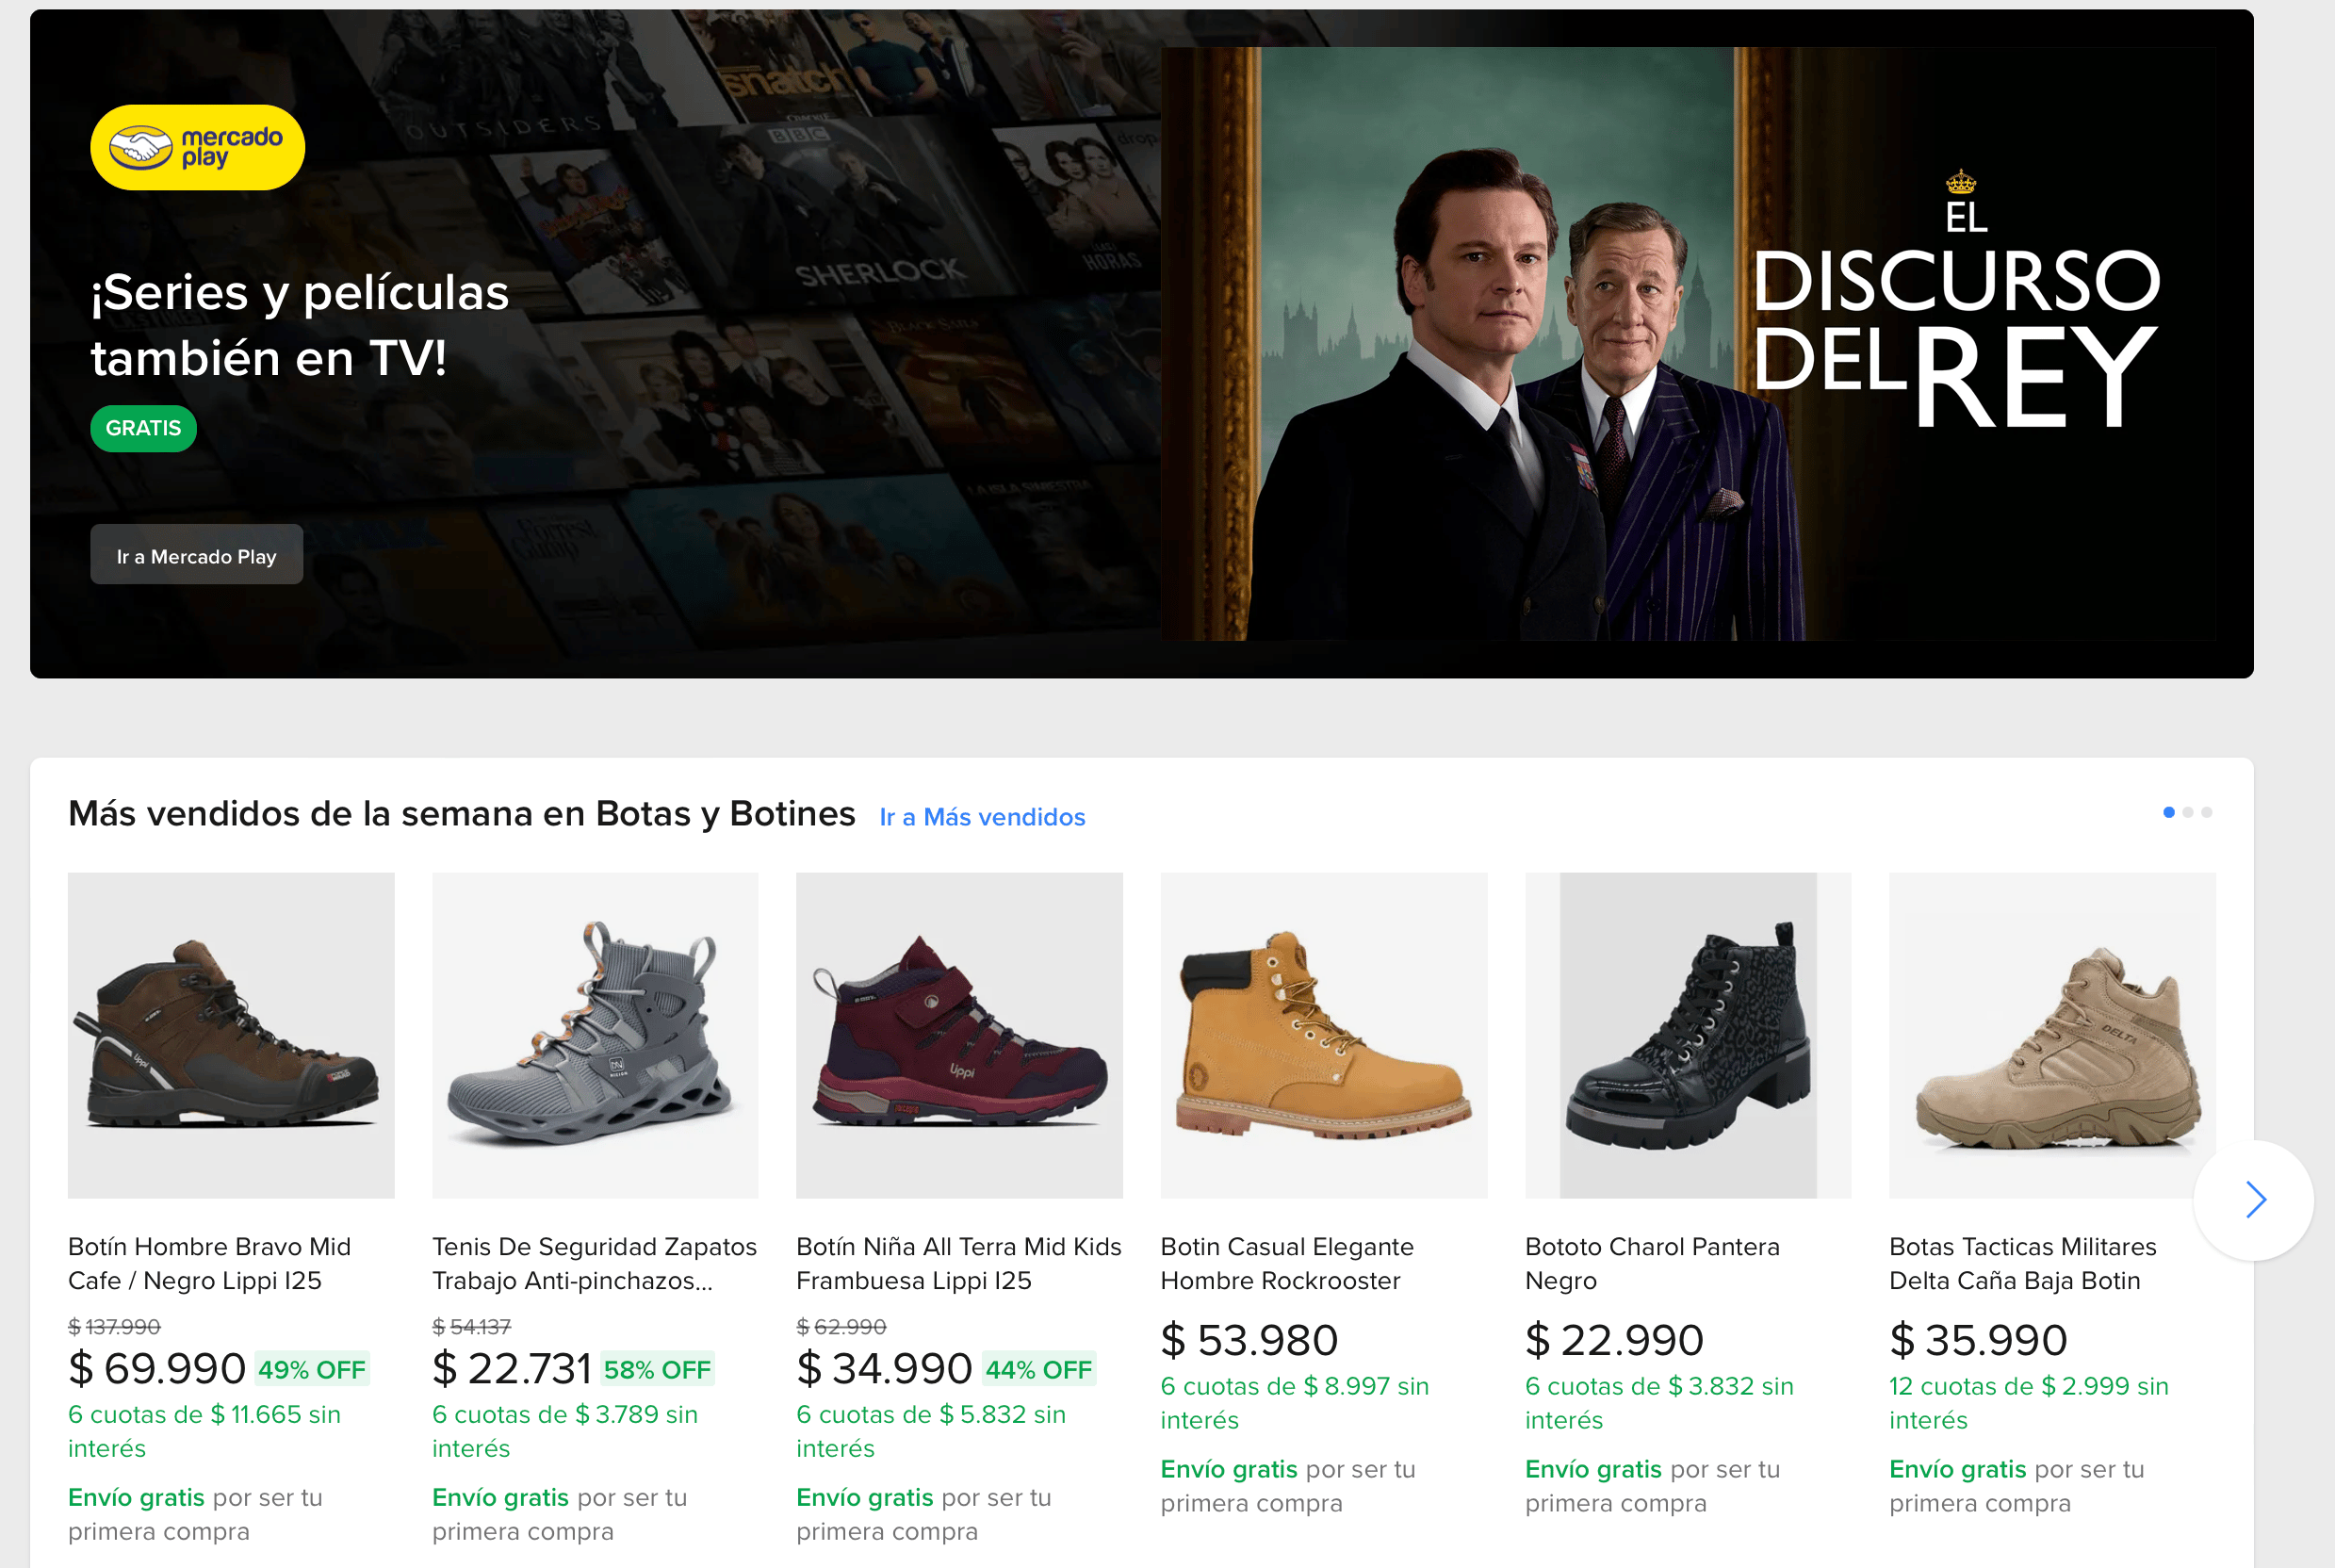Open the burgundy Lippi kids boot image
Viewport: 2335px width, 1568px height.
[959, 1035]
